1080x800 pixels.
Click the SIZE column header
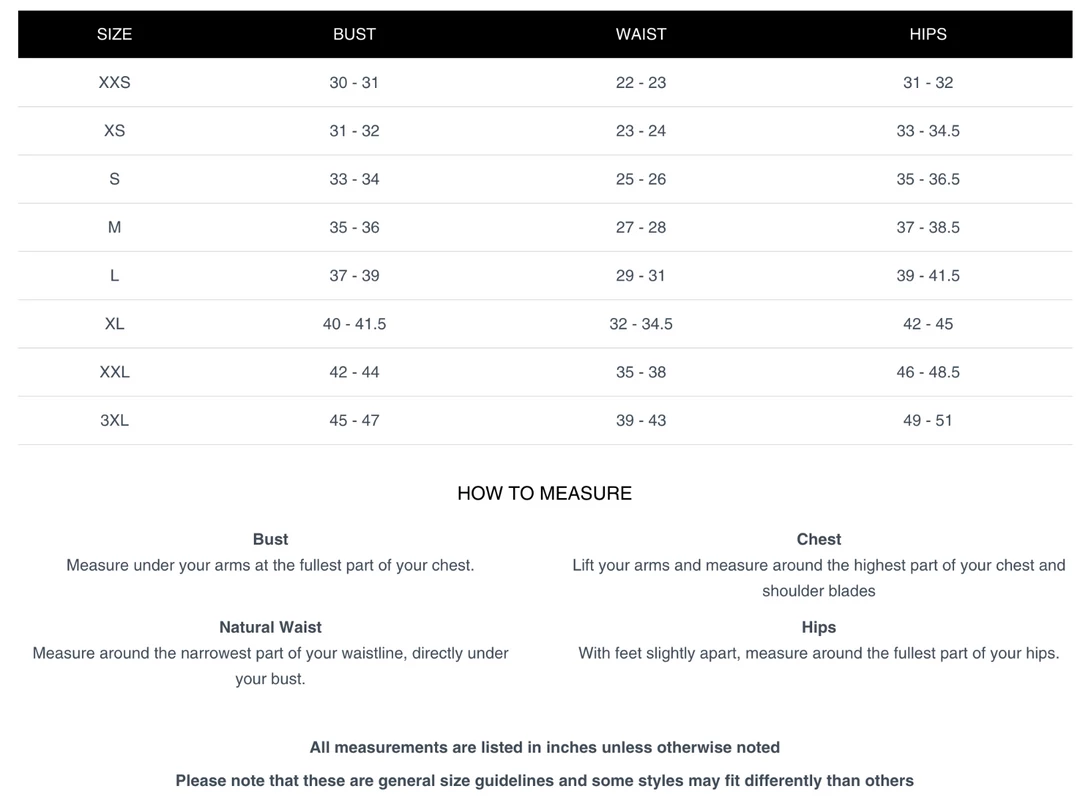click(114, 34)
